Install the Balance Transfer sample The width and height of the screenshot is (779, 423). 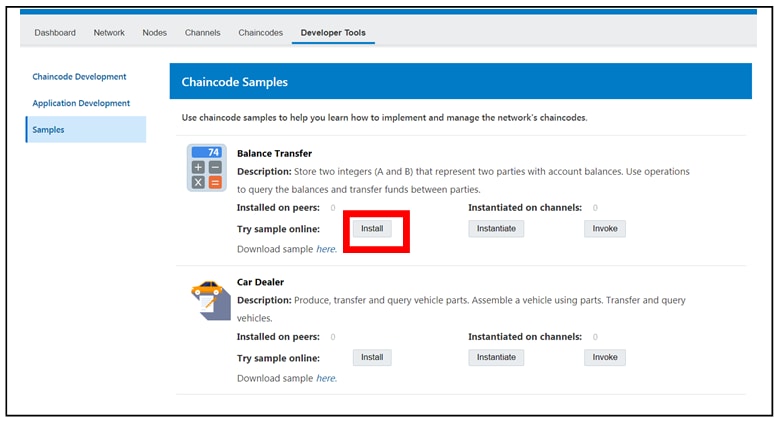tap(372, 229)
